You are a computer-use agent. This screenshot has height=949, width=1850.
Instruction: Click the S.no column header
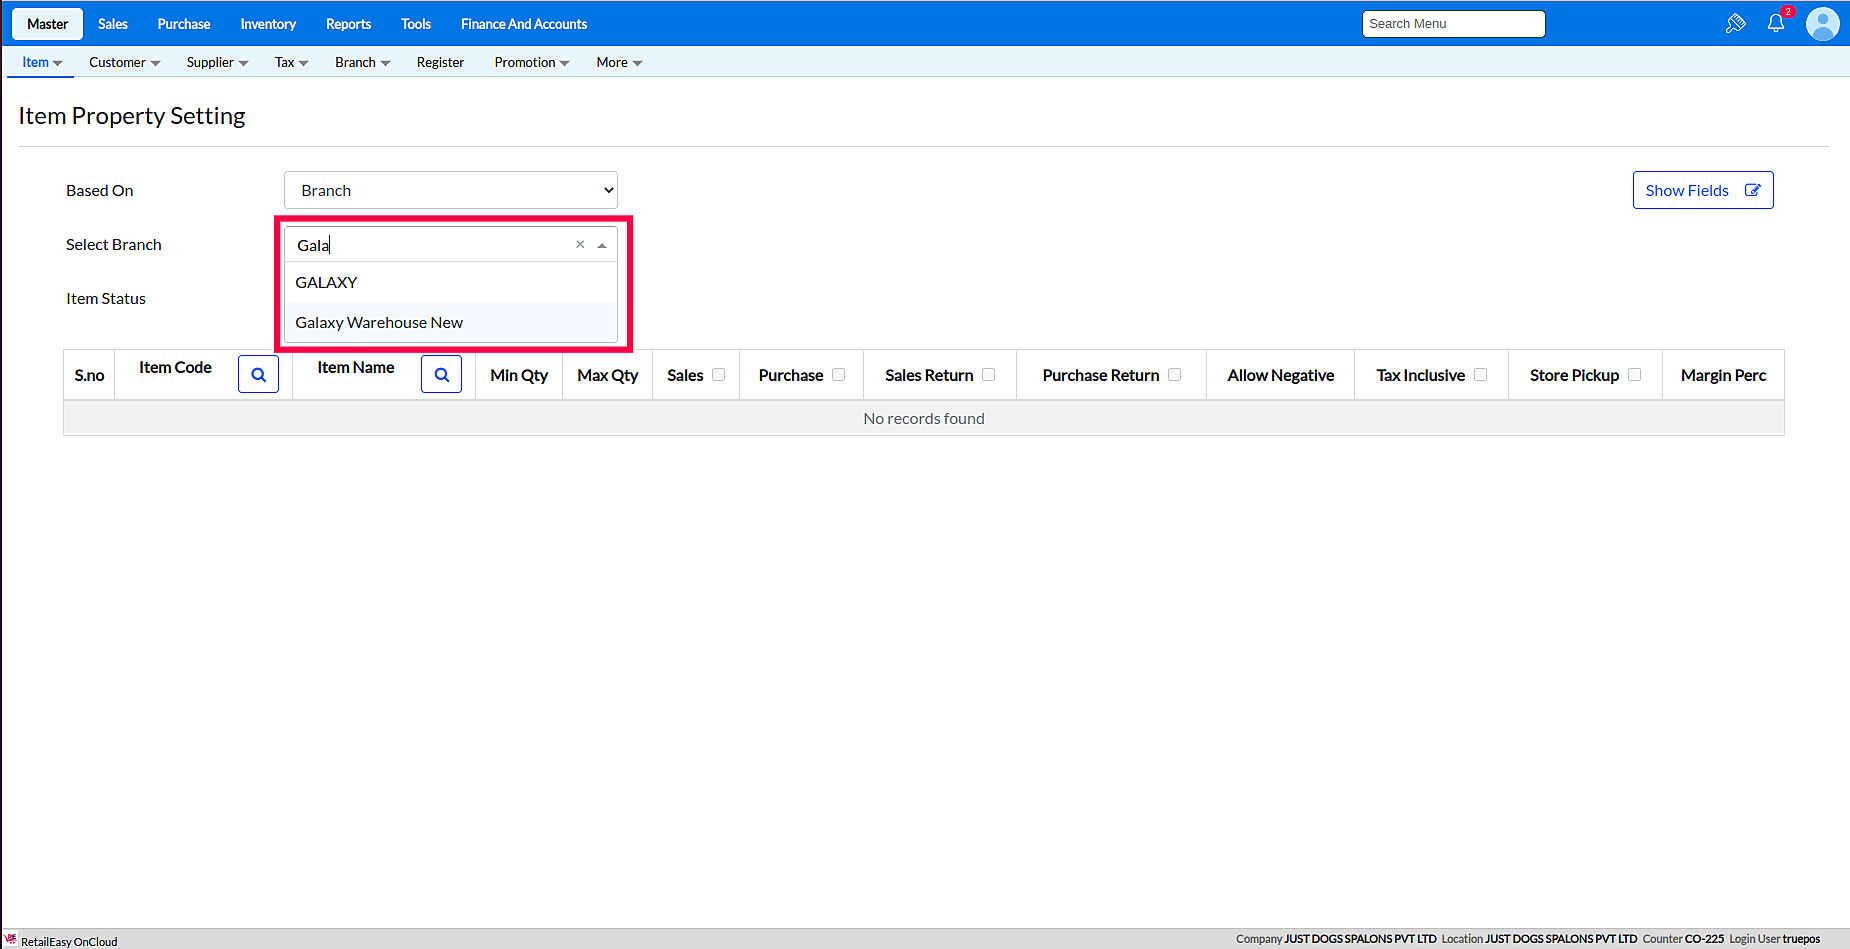click(x=89, y=375)
